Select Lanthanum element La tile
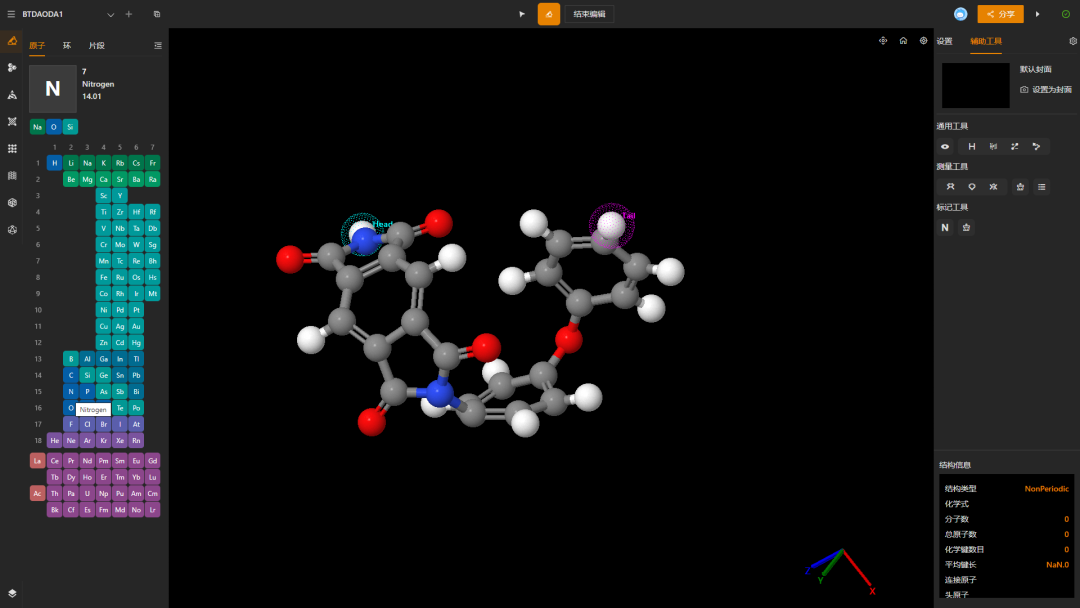The width and height of the screenshot is (1080, 608). 37,461
